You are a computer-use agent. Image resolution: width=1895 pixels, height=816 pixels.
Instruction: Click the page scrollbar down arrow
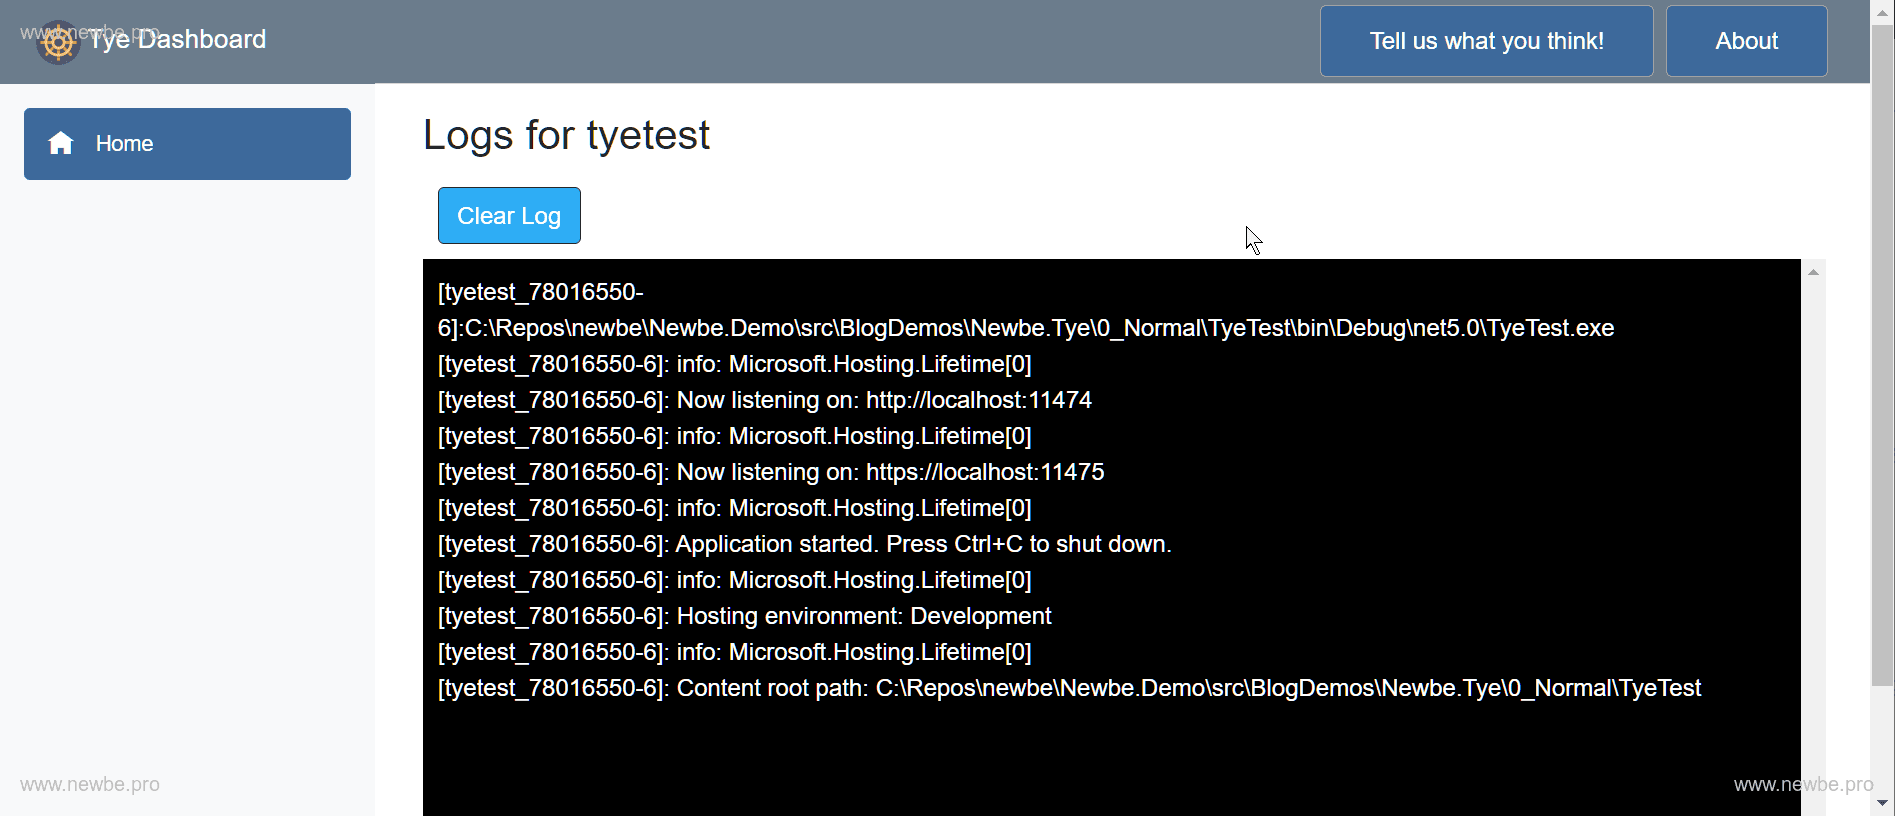coord(1882,803)
